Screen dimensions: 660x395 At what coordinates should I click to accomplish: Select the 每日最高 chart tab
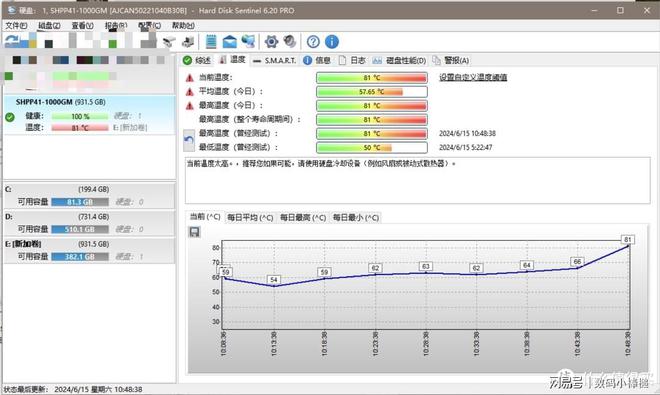pyautogui.click(x=303, y=218)
